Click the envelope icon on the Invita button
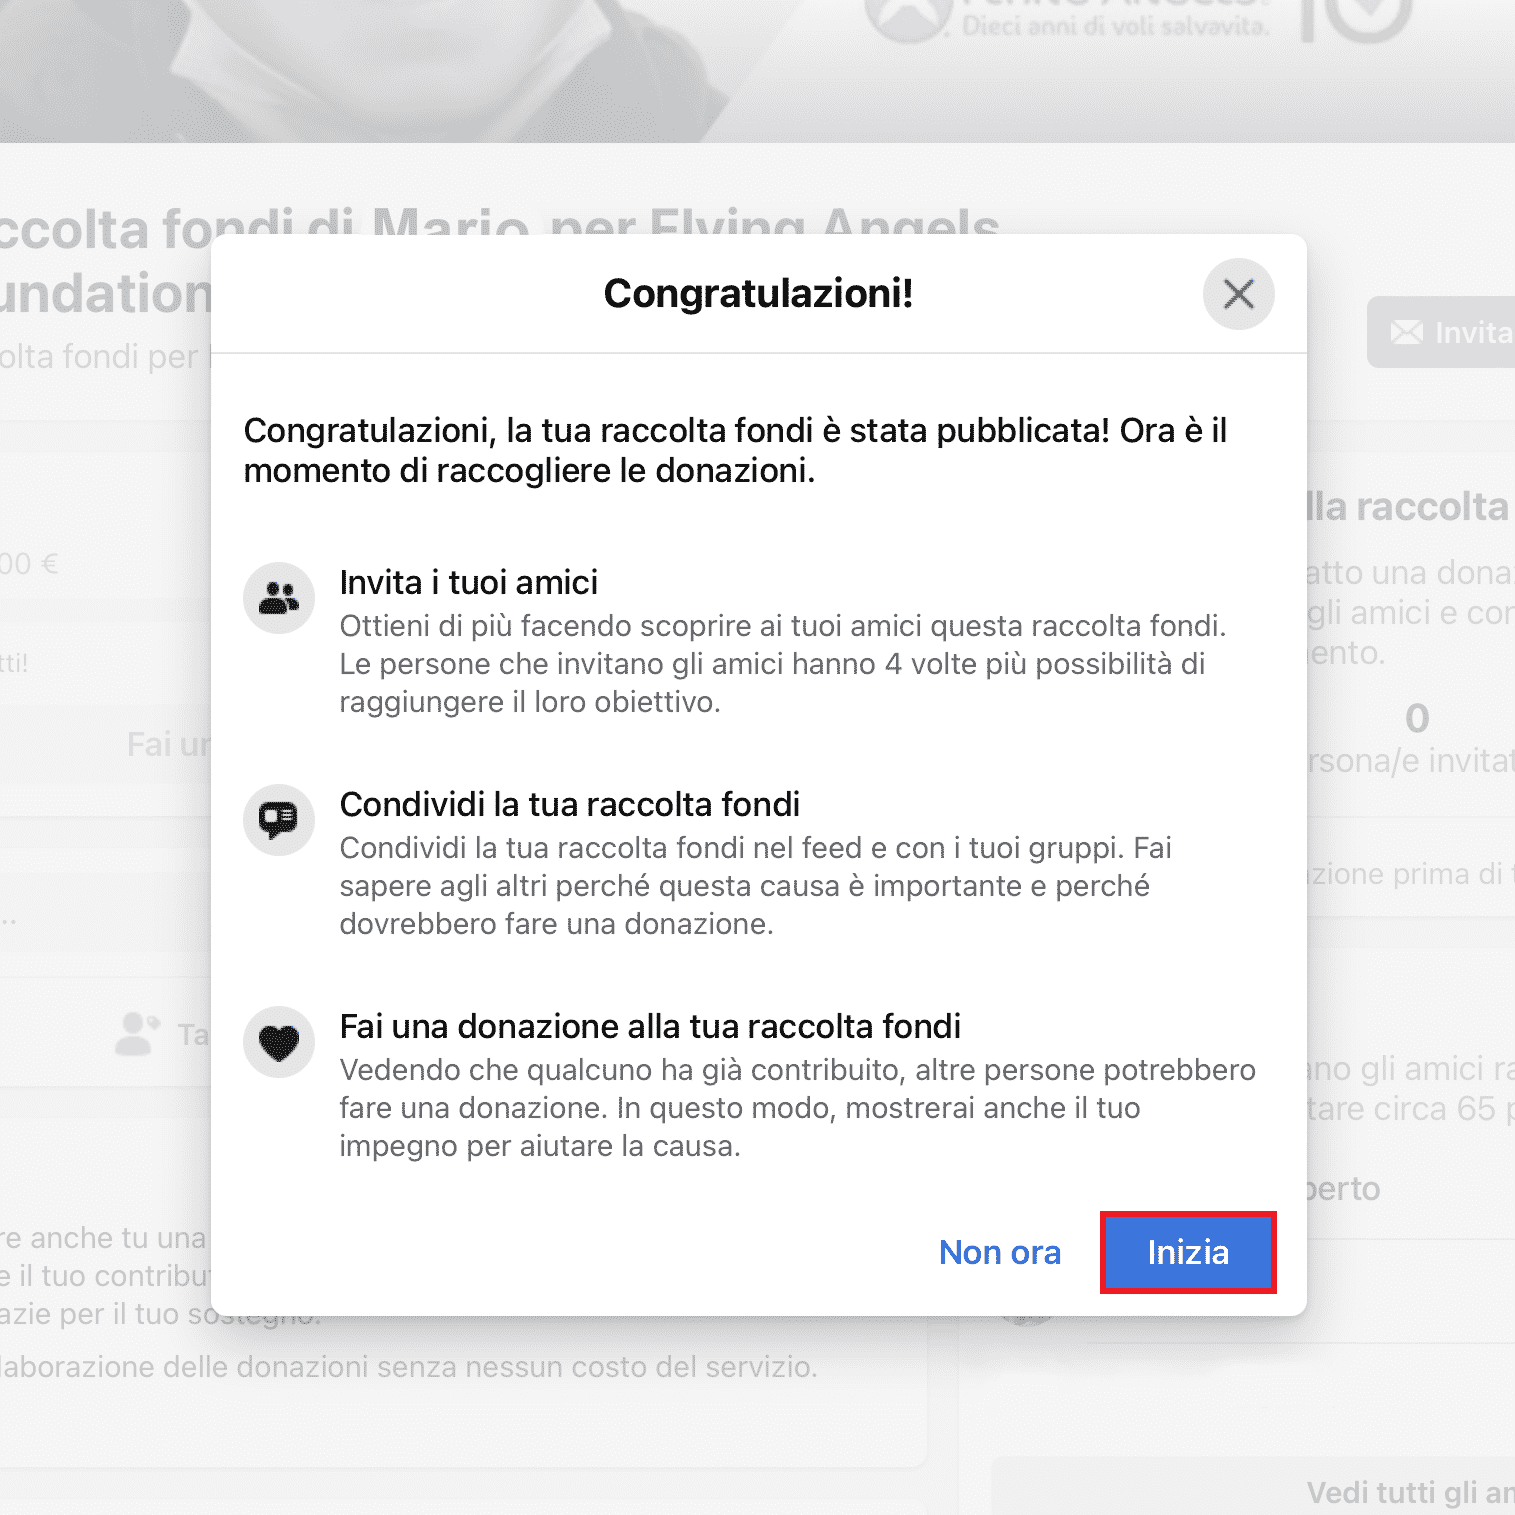Image resolution: width=1515 pixels, height=1515 pixels. coord(1406,332)
